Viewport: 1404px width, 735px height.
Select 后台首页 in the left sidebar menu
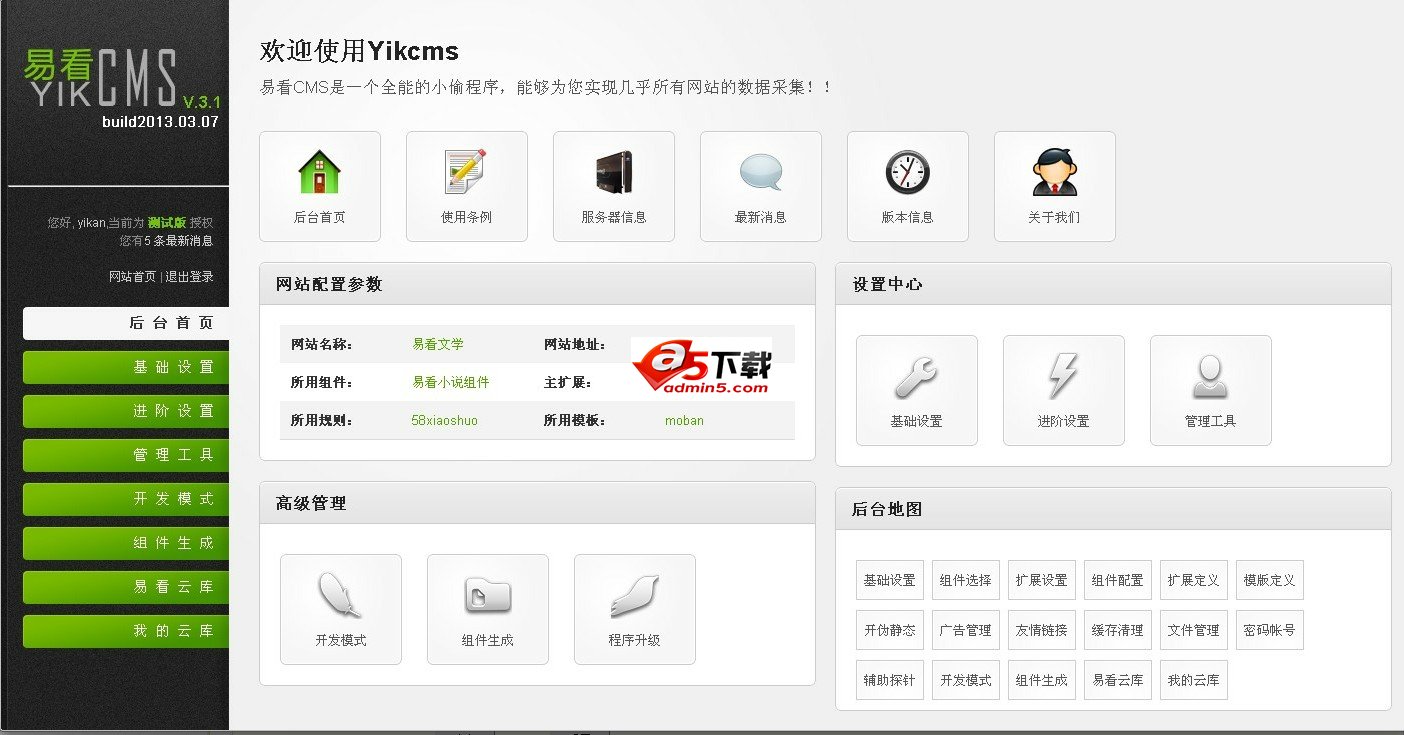(126, 323)
